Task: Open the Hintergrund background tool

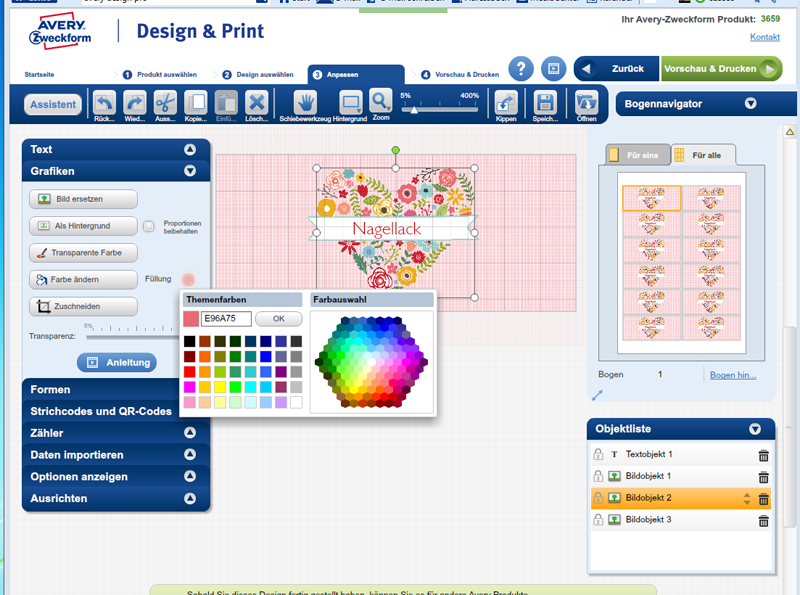Action: [x=350, y=102]
